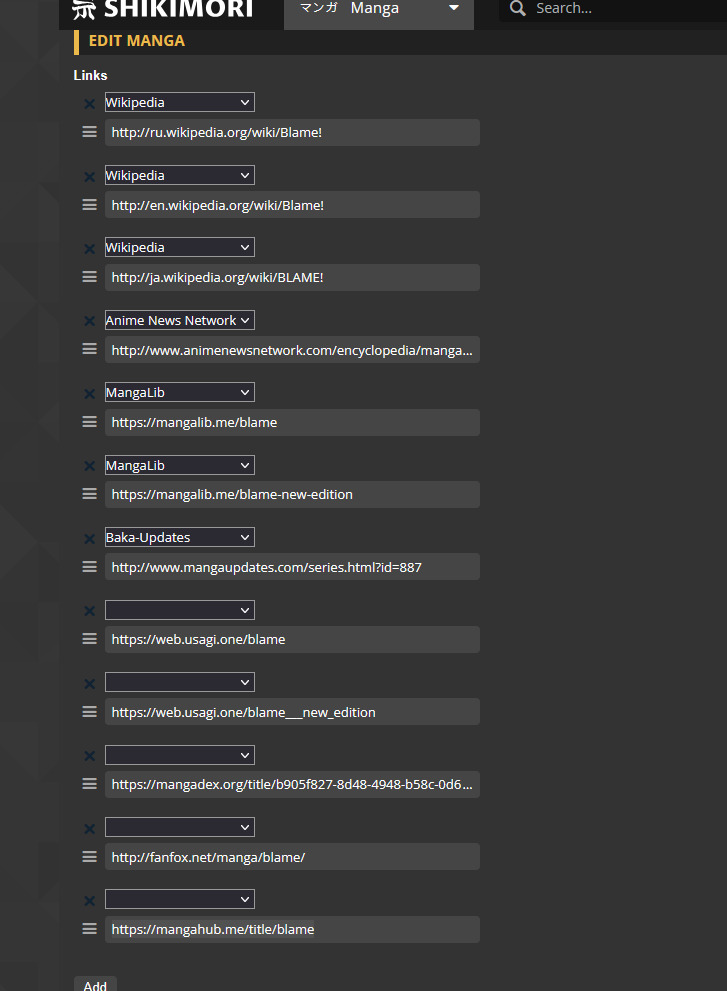Remove the blame-new-edition MangaLib link

[x=89, y=466]
